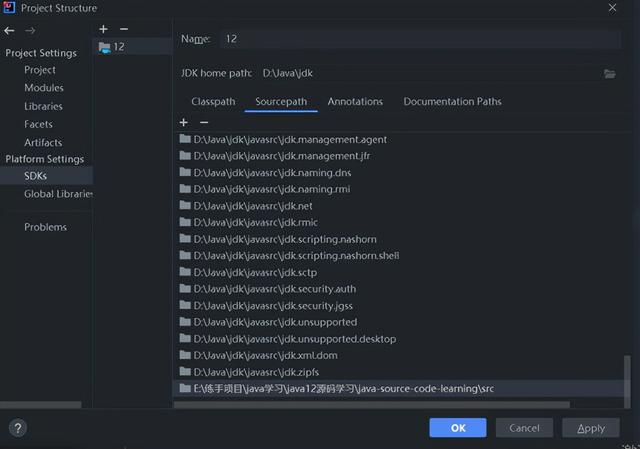640x449 pixels.
Task: Open Libraries settings page
Action: 43,106
